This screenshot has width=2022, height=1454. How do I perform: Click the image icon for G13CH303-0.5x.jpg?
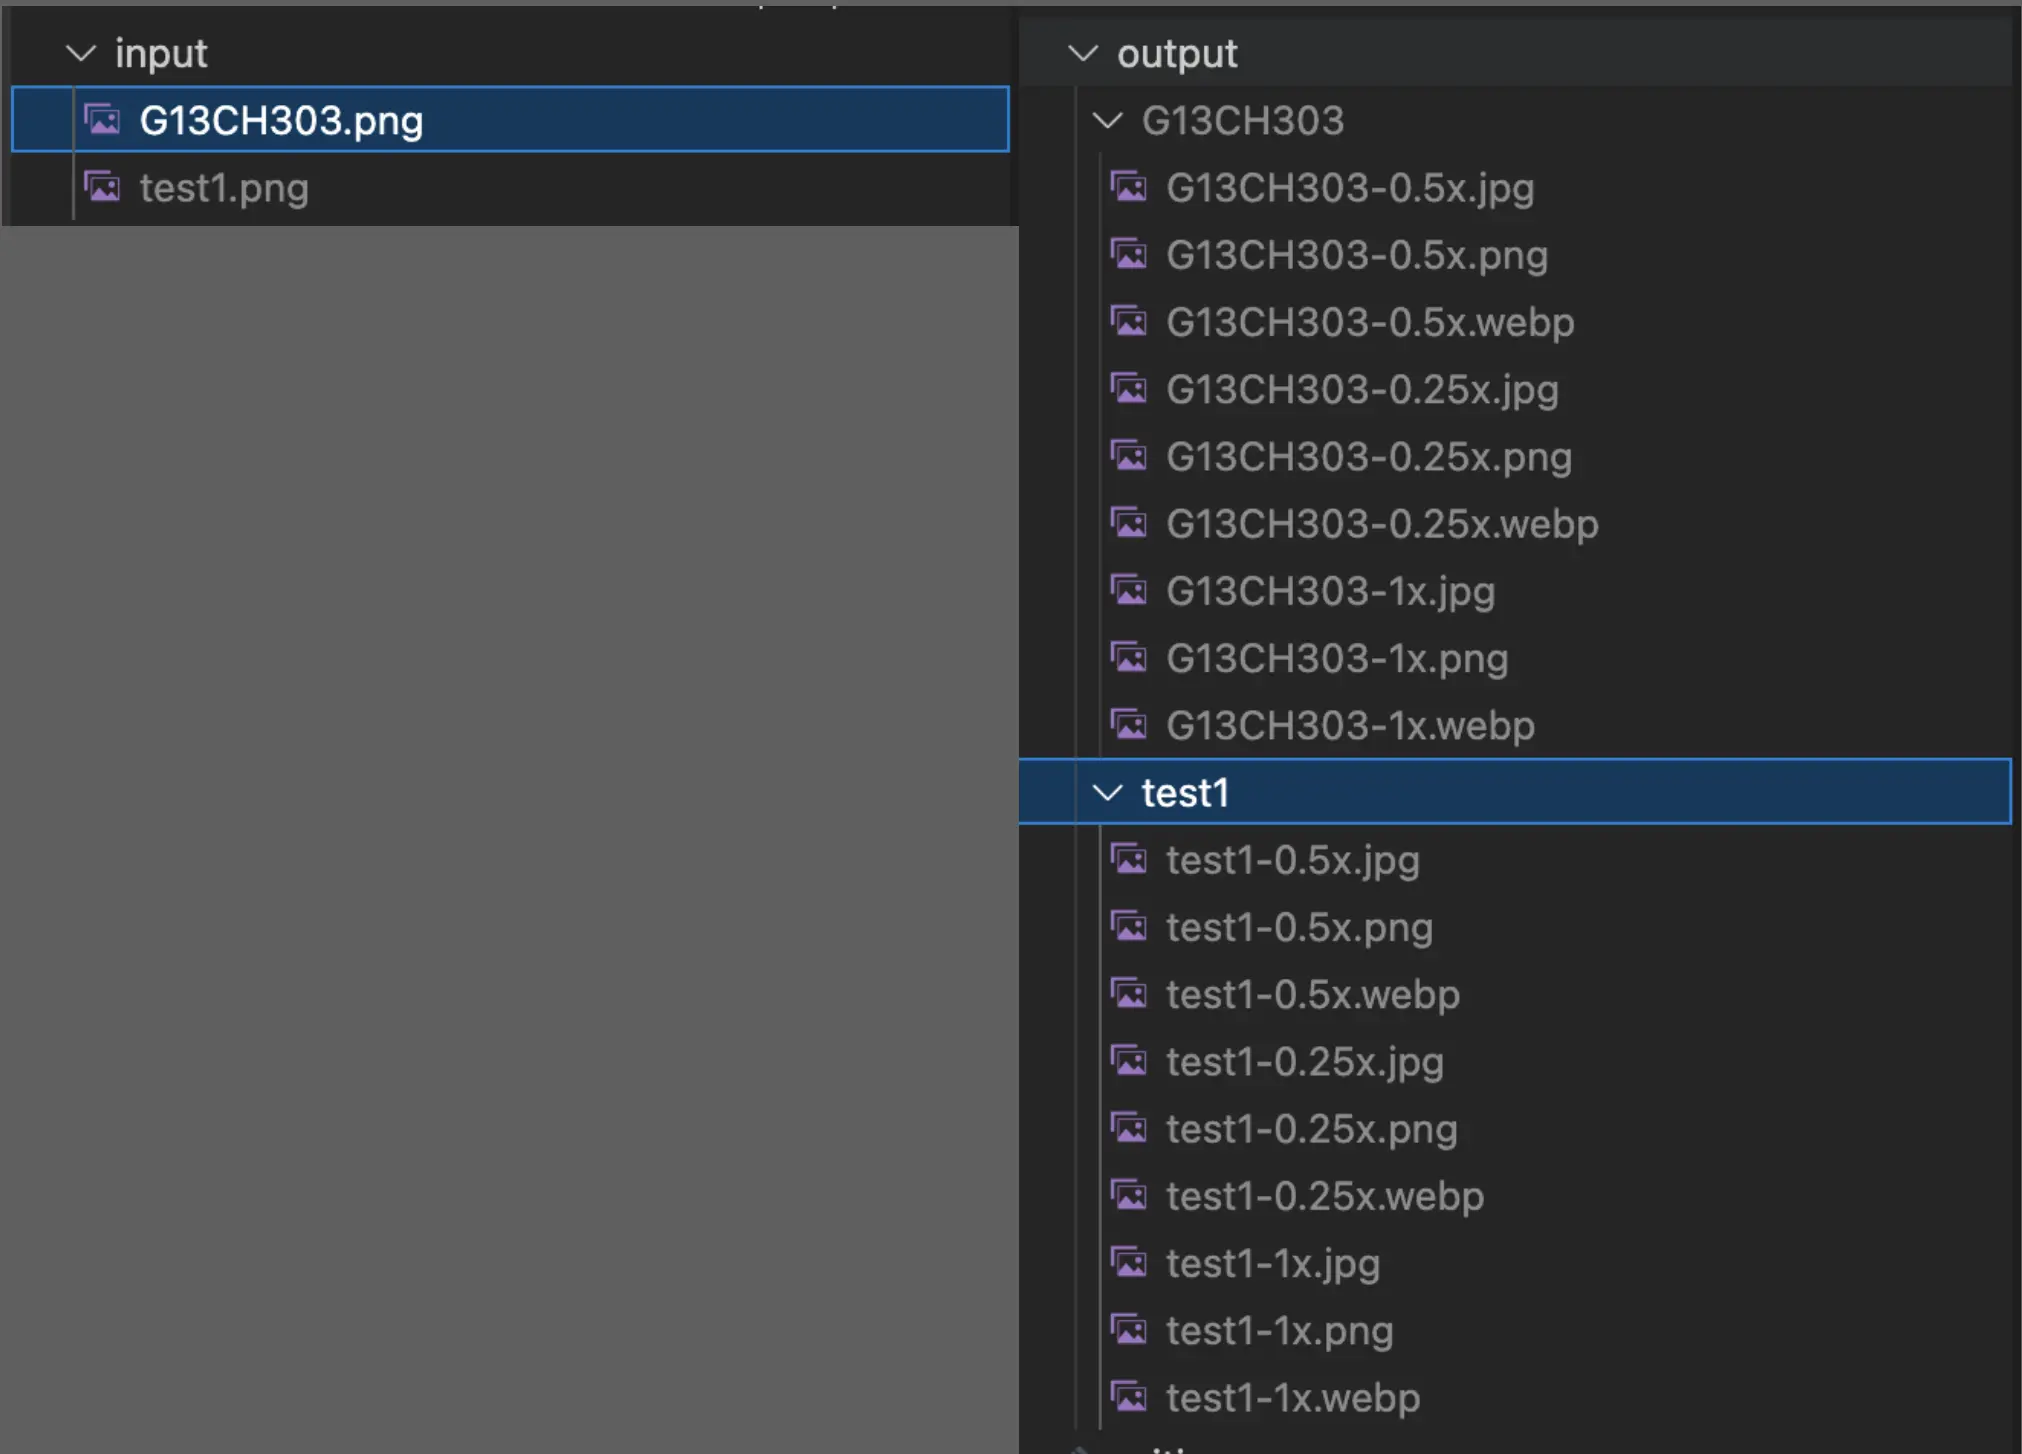(1130, 187)
